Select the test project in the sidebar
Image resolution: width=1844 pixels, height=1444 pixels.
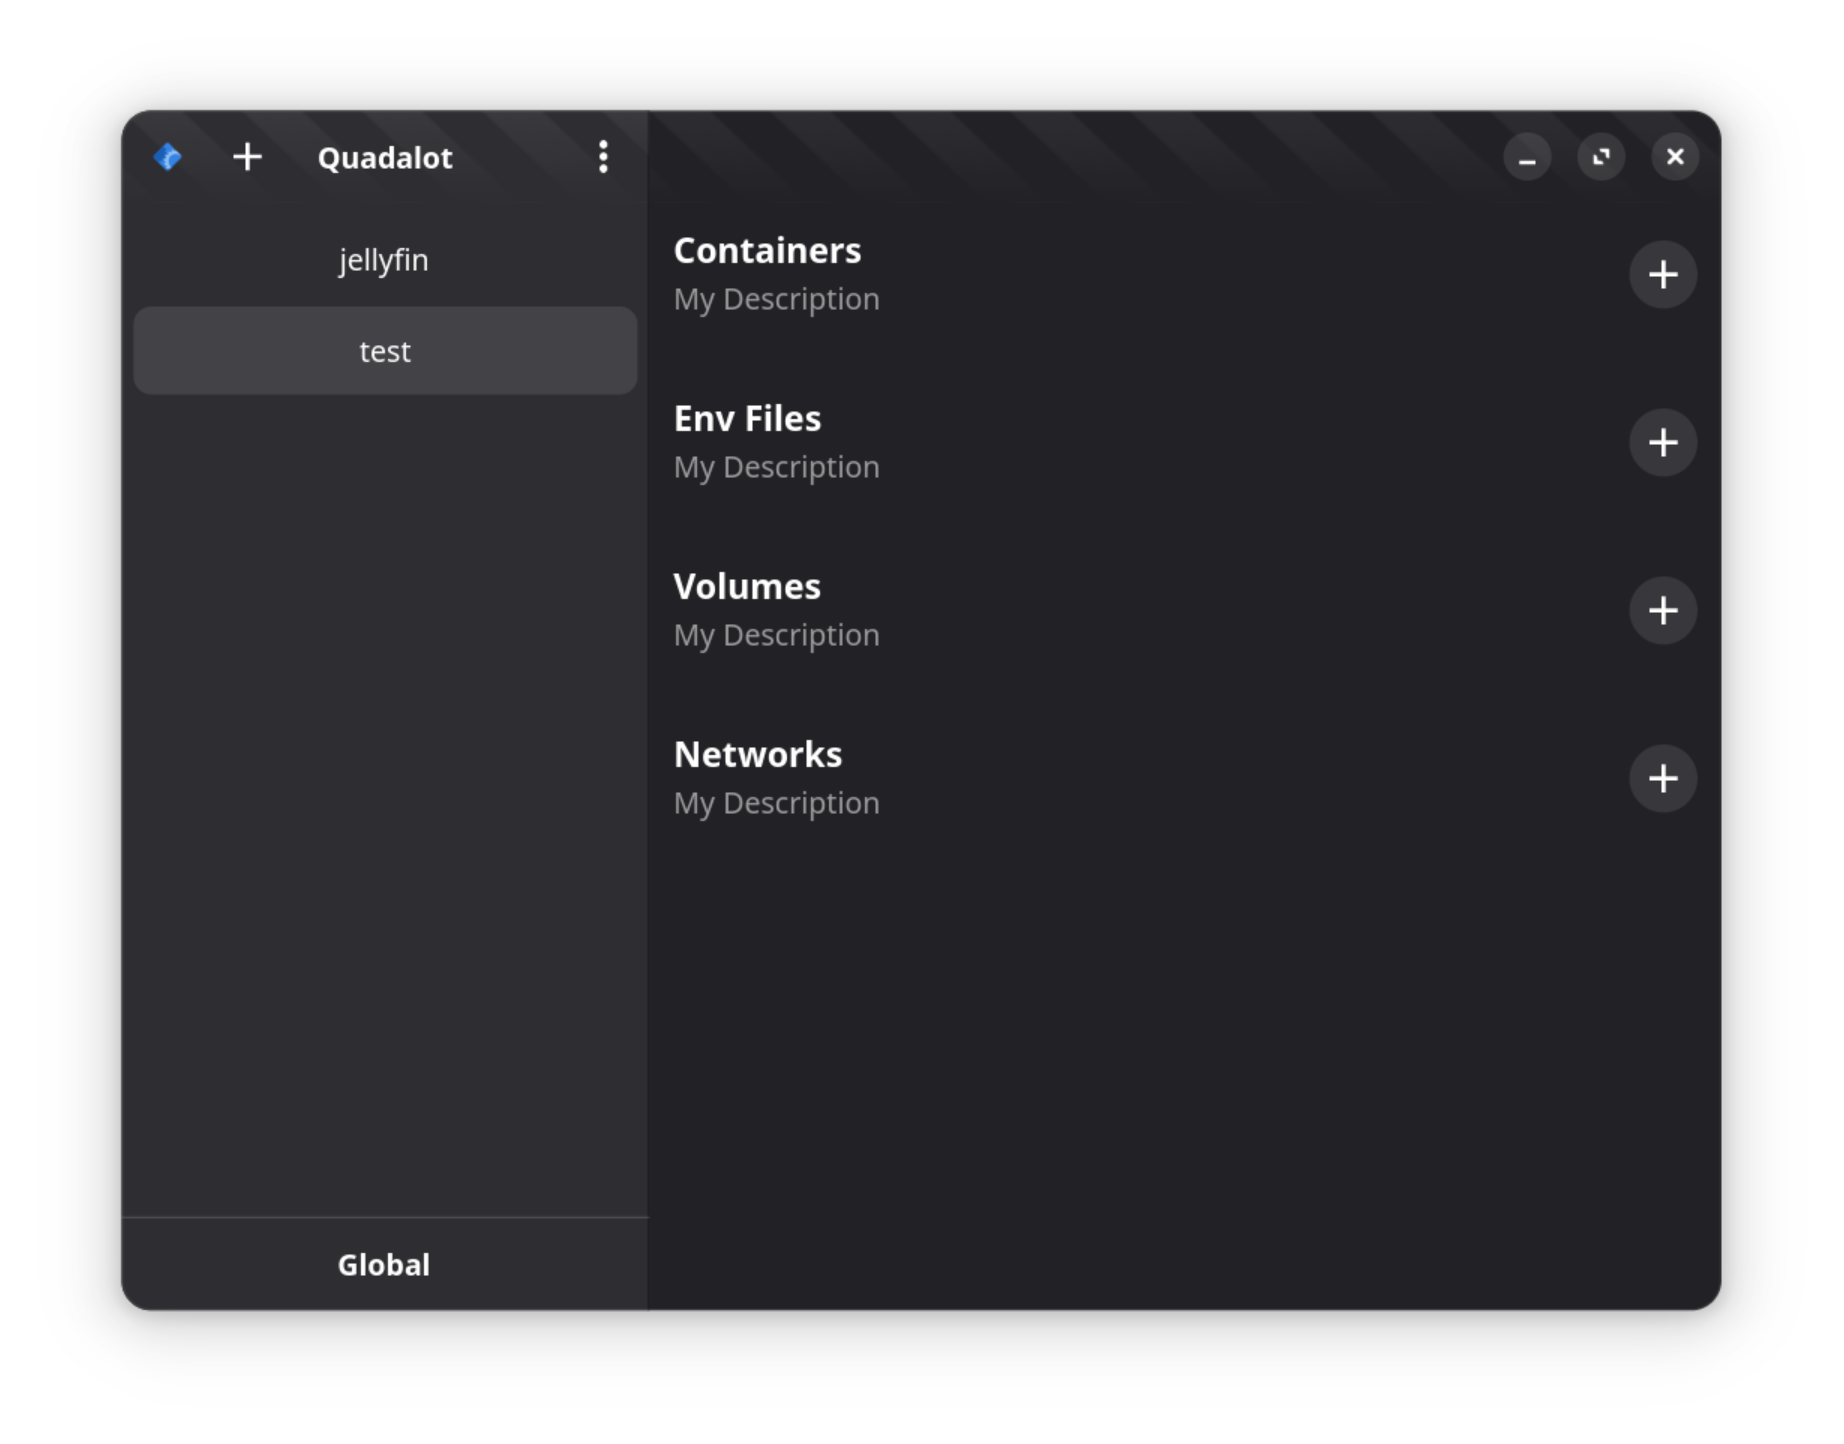pos(385,351)
